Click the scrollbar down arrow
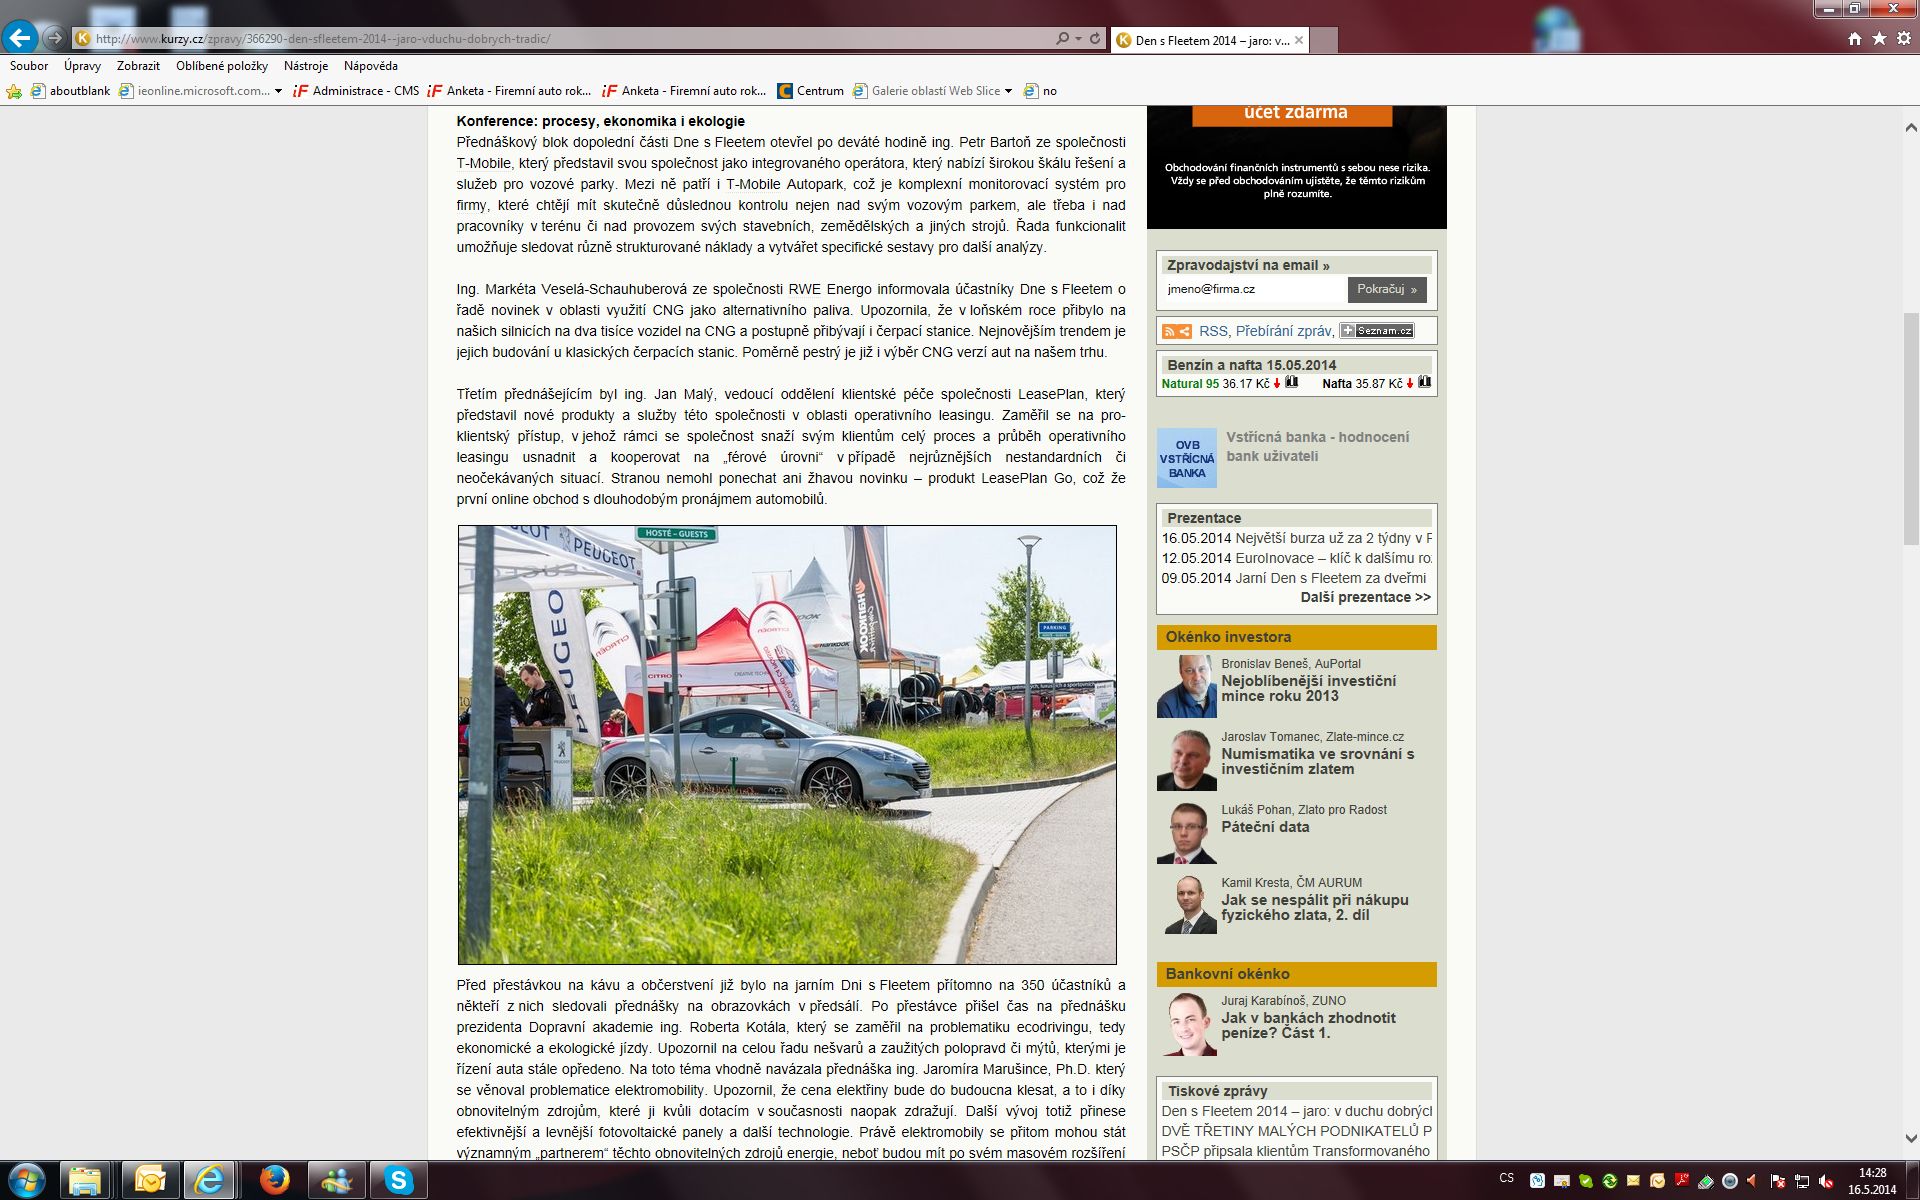Viewport: 1920px width, 1200px height. coord(1911,1138)
